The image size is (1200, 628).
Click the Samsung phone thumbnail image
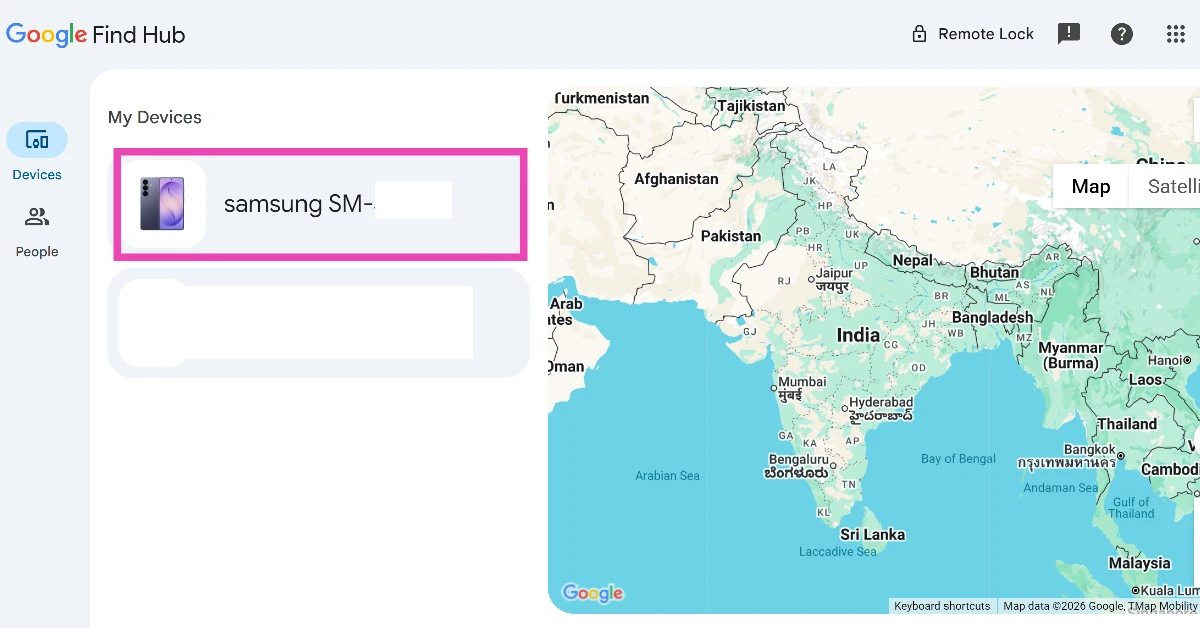tap(162, 204)
